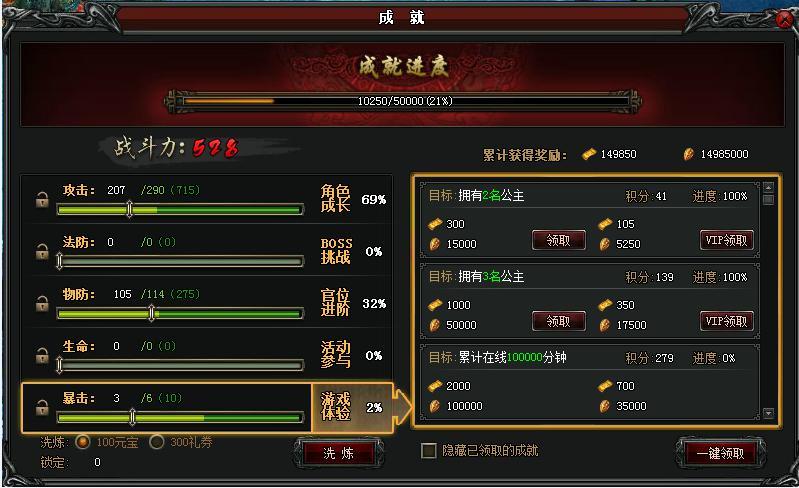Click the 一键领取 button
The image size is (799, 488).
coord(721,453)
